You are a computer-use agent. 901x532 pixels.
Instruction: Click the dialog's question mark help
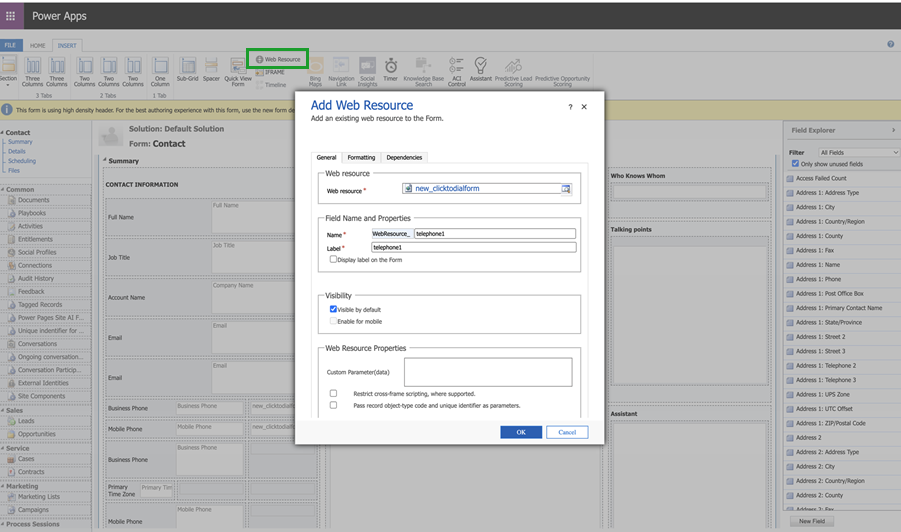570,107
